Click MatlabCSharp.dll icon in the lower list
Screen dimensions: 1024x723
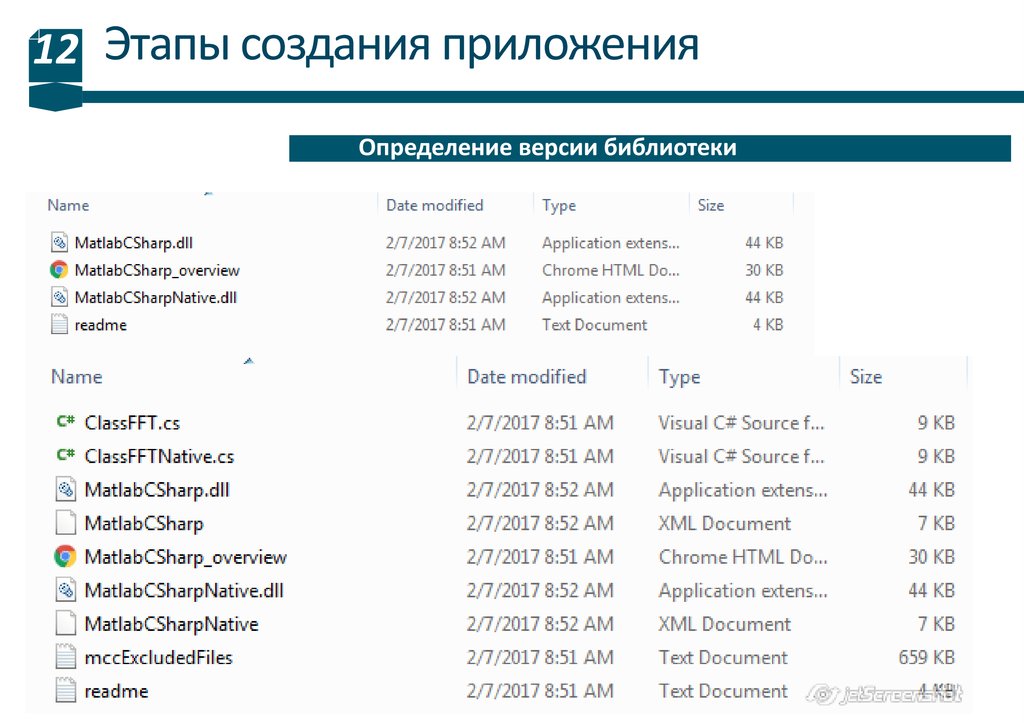[65, 490]
